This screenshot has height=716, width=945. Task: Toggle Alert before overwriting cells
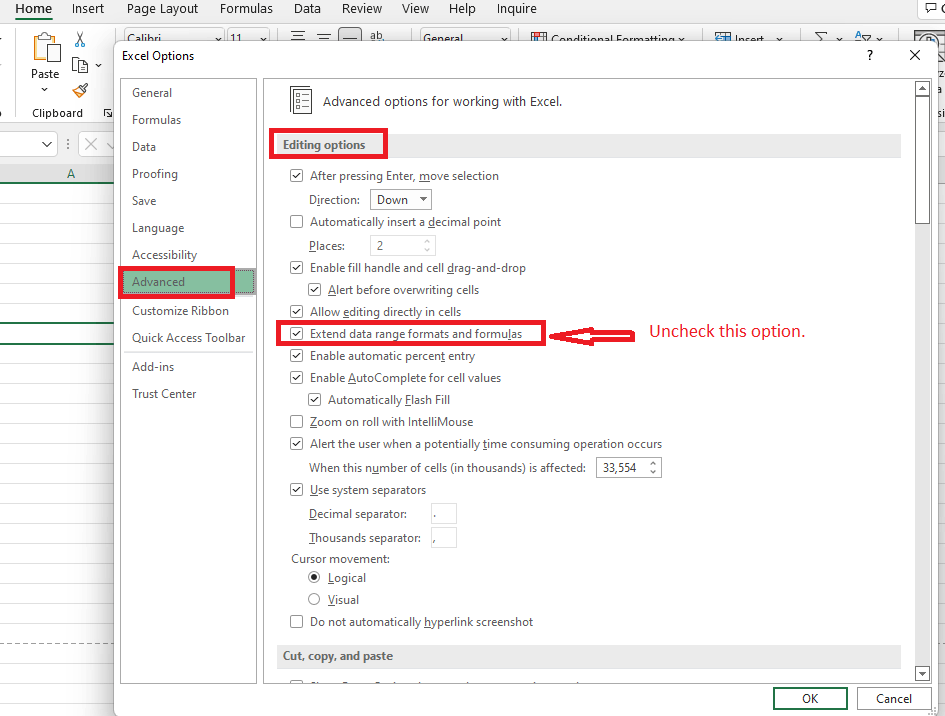coord(315,290)
